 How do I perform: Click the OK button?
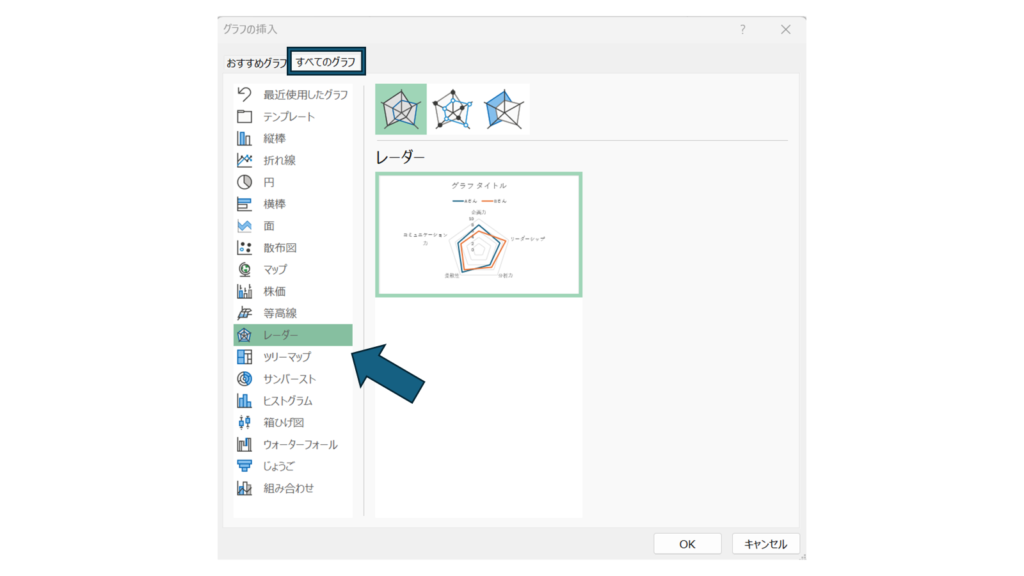click(x=687, y=544)
